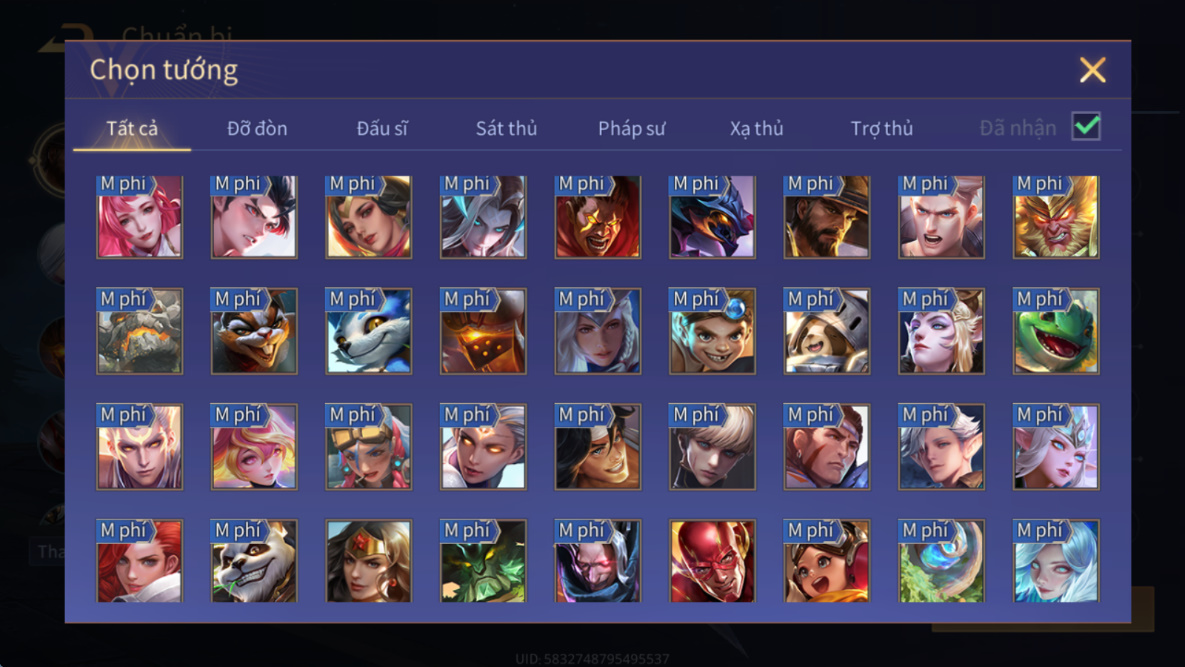
Task: Select the panda hero with bamboo
Action: click(254, 560)
